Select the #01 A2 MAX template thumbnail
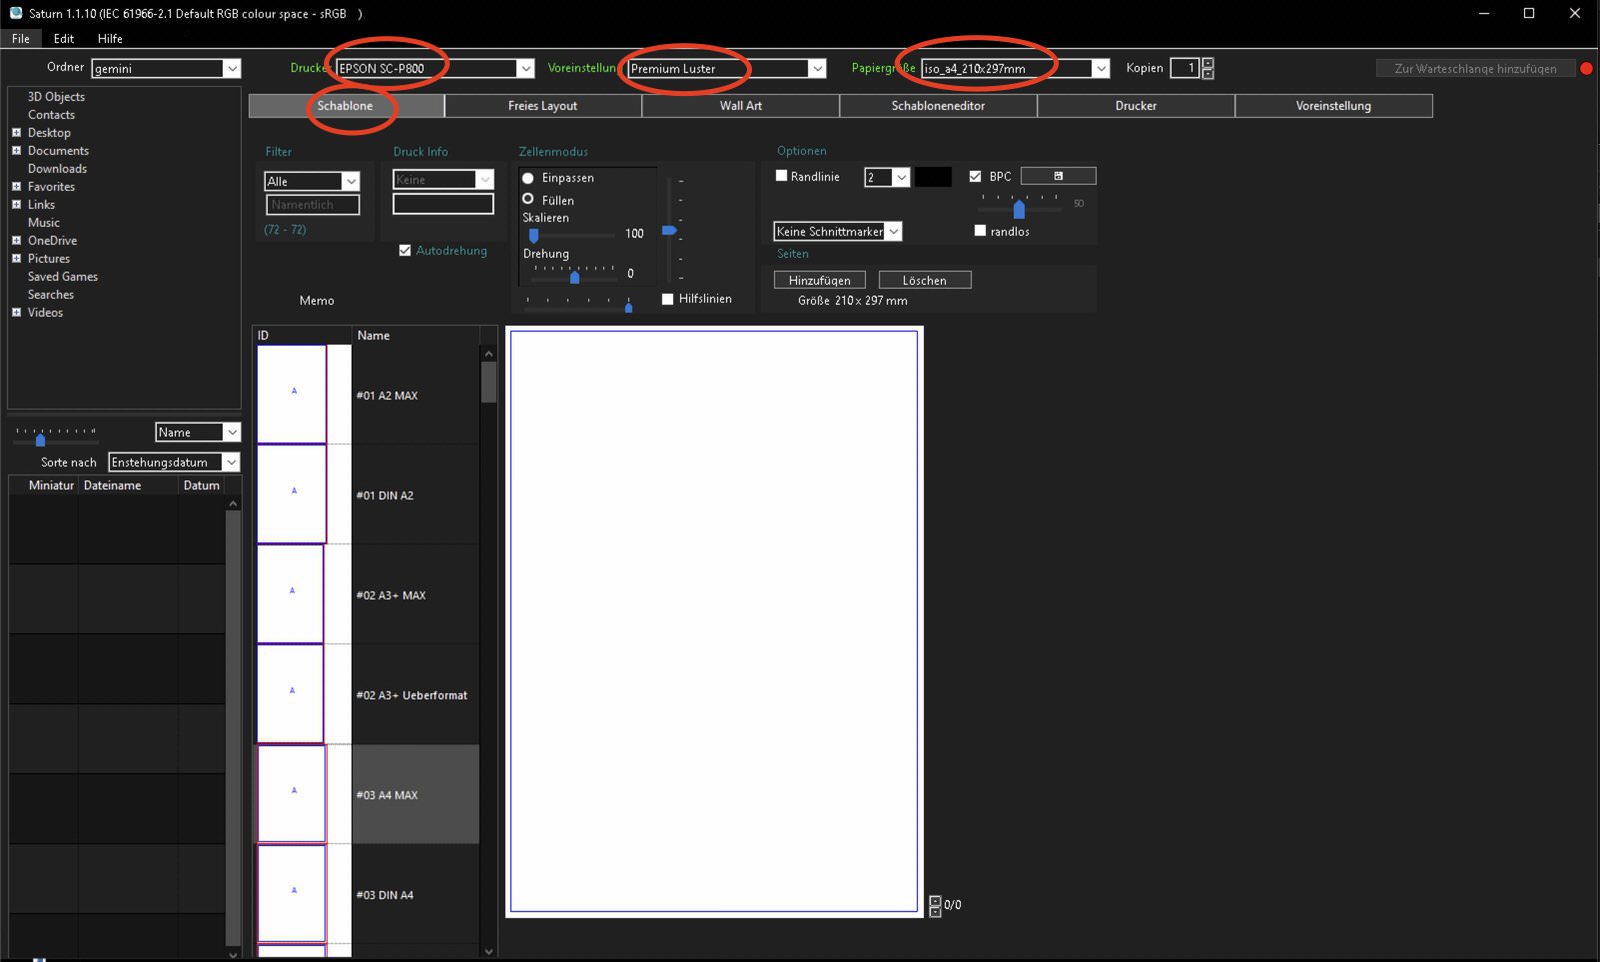 click(x=292, y=394)
